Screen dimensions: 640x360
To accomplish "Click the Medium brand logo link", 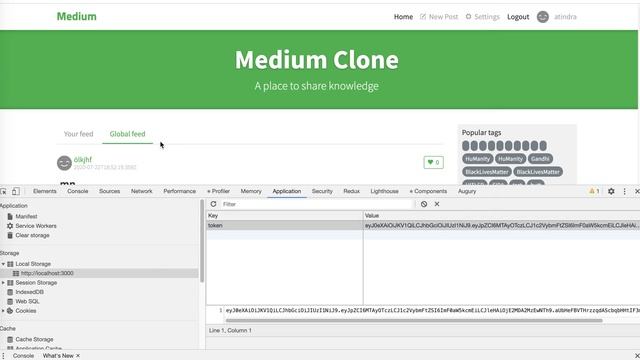I will [x=77, y=16].
